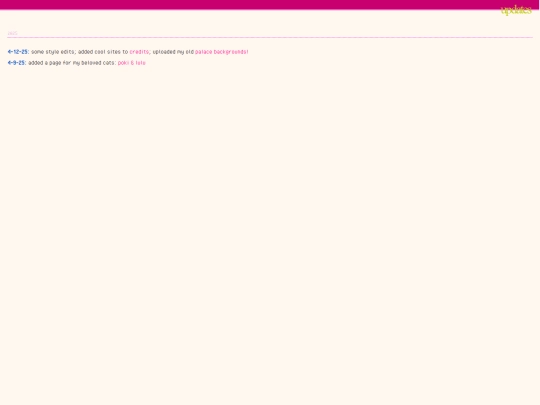Visit the poki & lulu cats page

(132, 63)
